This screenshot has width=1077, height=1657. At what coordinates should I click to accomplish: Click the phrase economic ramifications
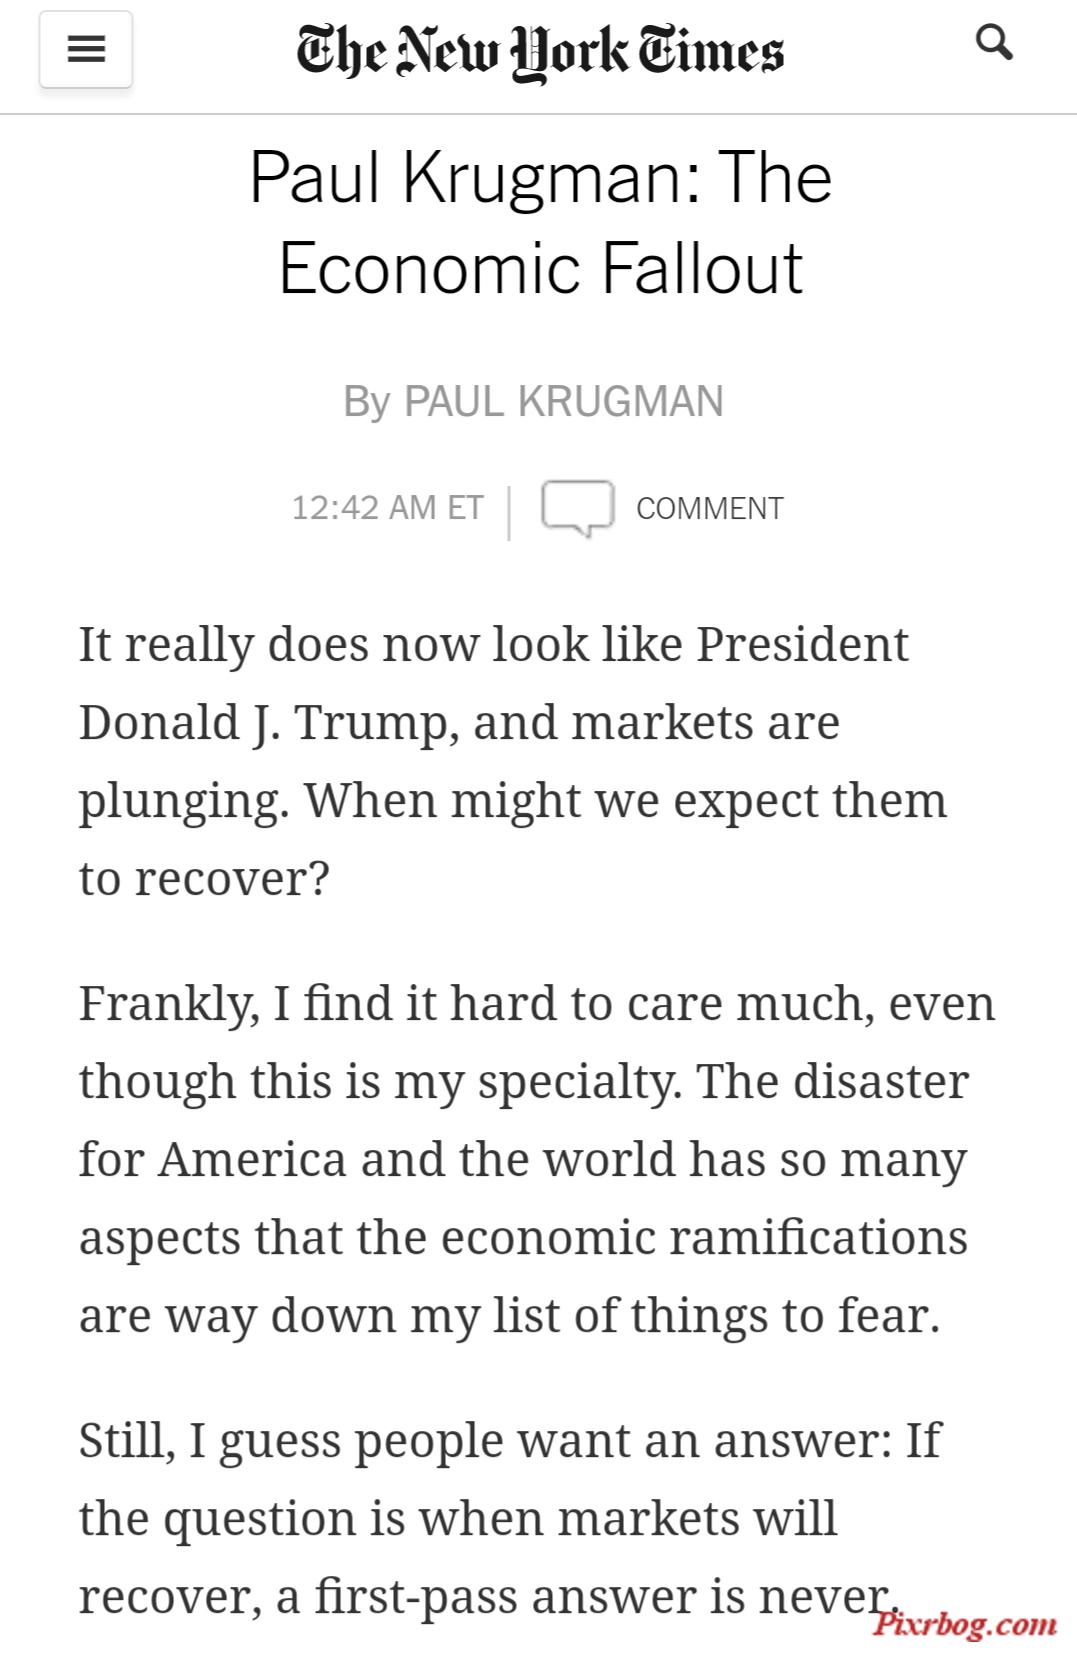coord(704,1236)
